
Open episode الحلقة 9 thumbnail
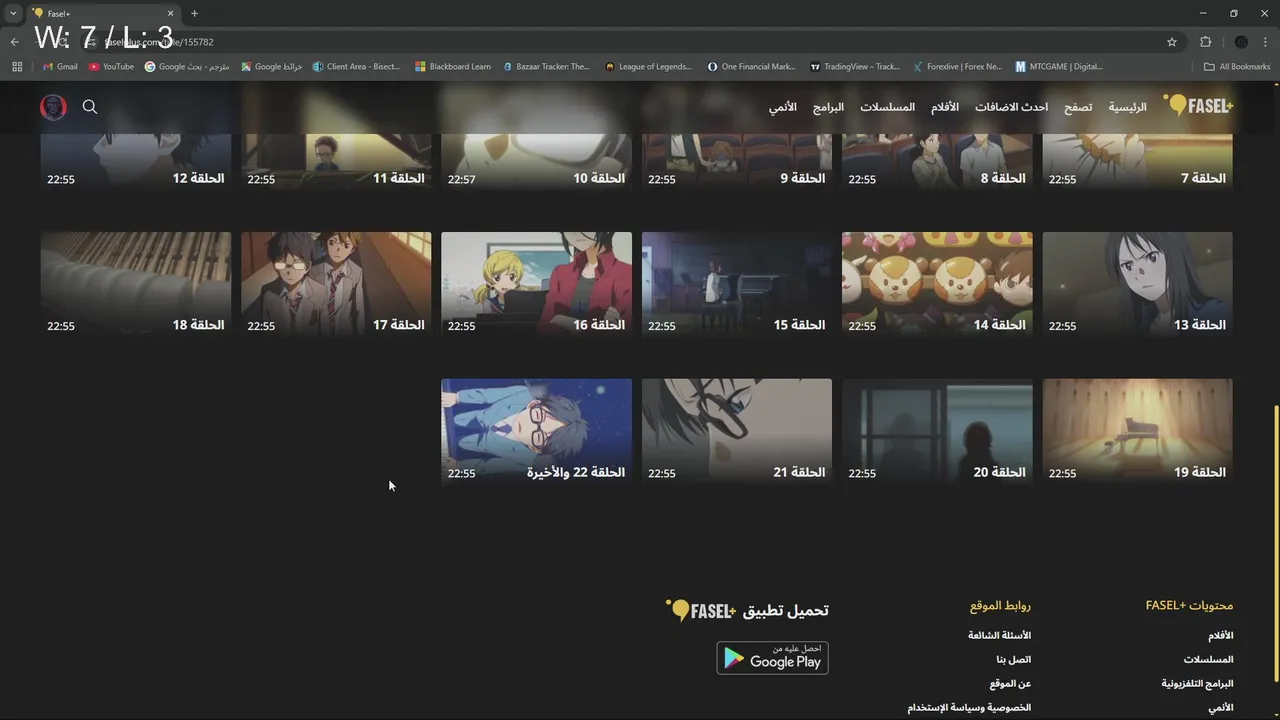coord(737,160)
